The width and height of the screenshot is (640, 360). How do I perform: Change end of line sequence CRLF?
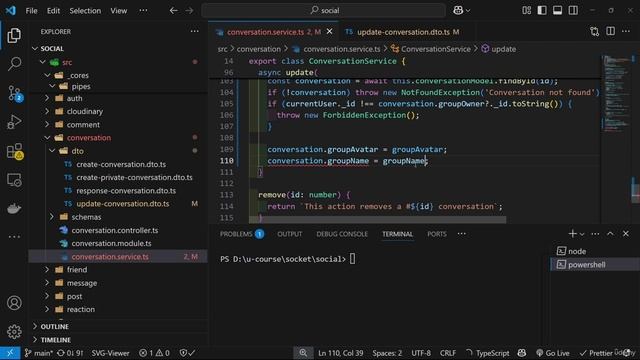point(448,353)
